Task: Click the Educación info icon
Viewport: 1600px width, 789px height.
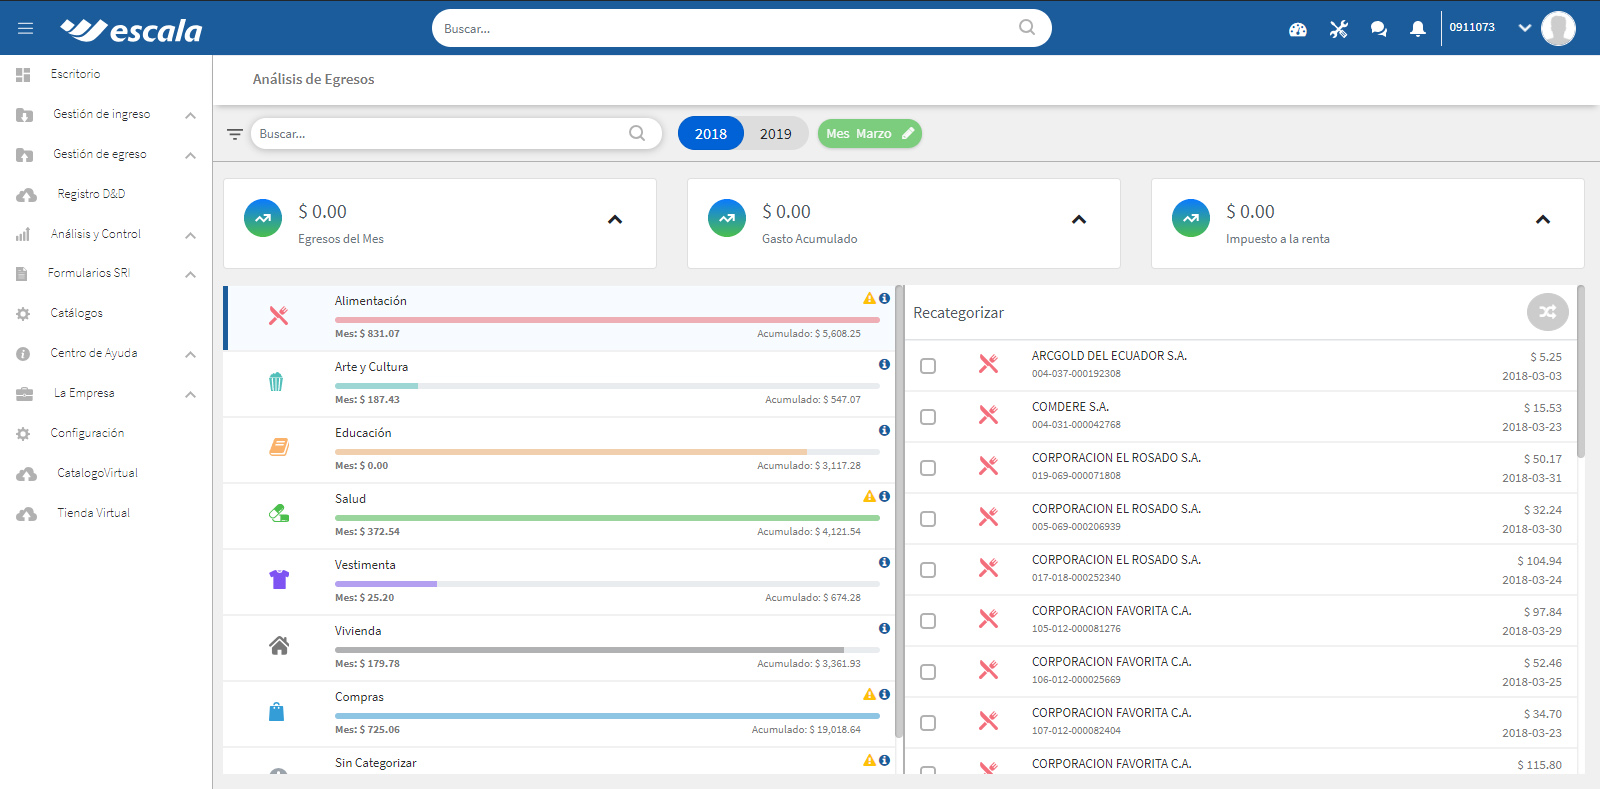Action: click(x=884, y=430)
